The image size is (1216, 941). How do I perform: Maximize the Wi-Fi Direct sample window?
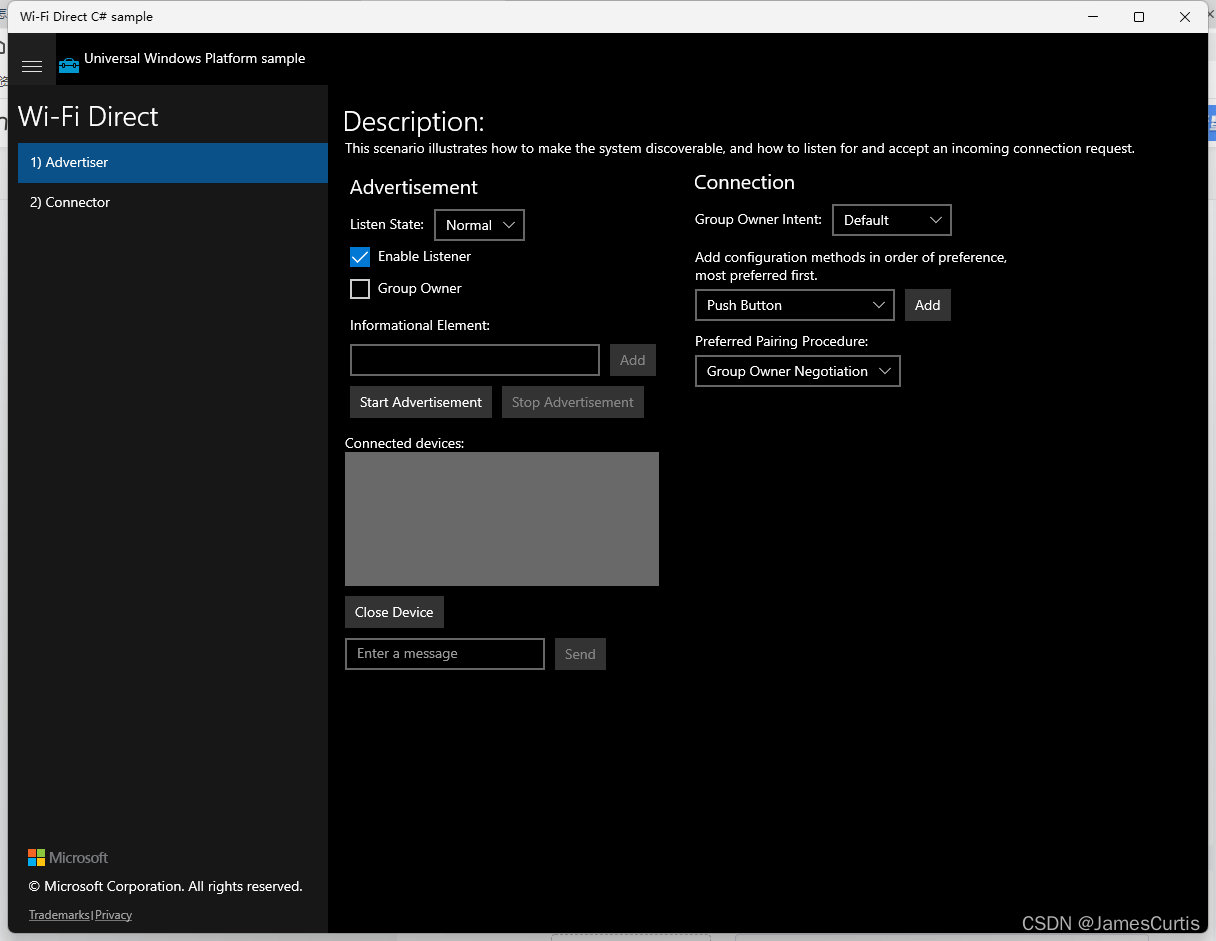pos(1139,17)
